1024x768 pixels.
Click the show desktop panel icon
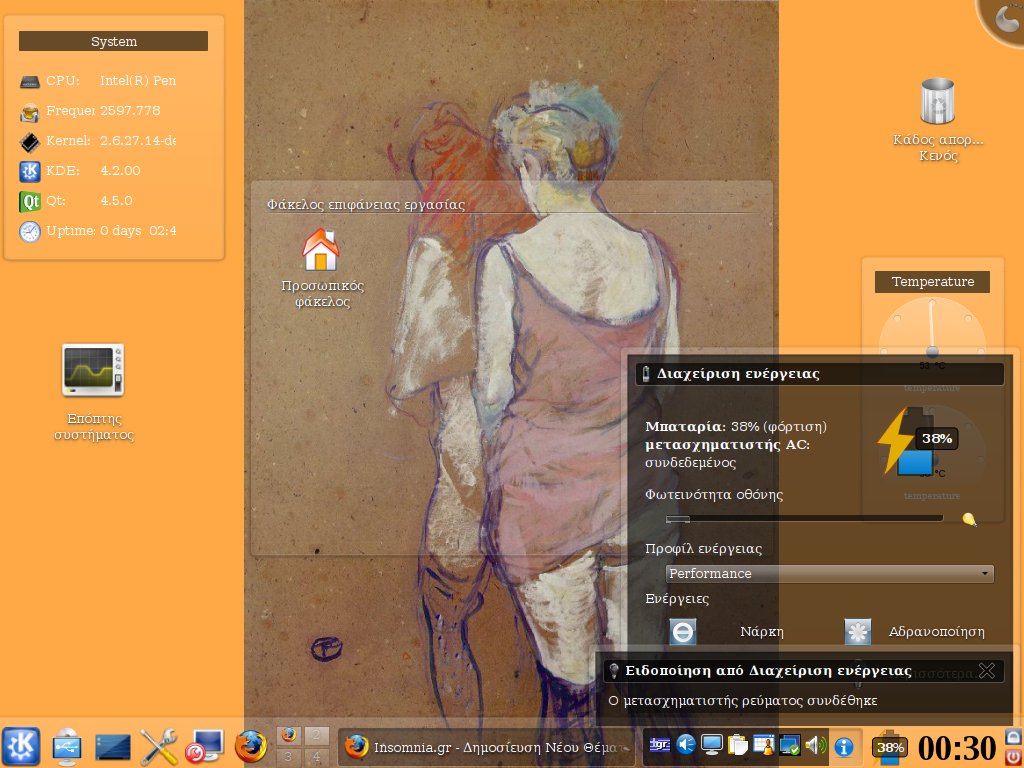point(112,747)
